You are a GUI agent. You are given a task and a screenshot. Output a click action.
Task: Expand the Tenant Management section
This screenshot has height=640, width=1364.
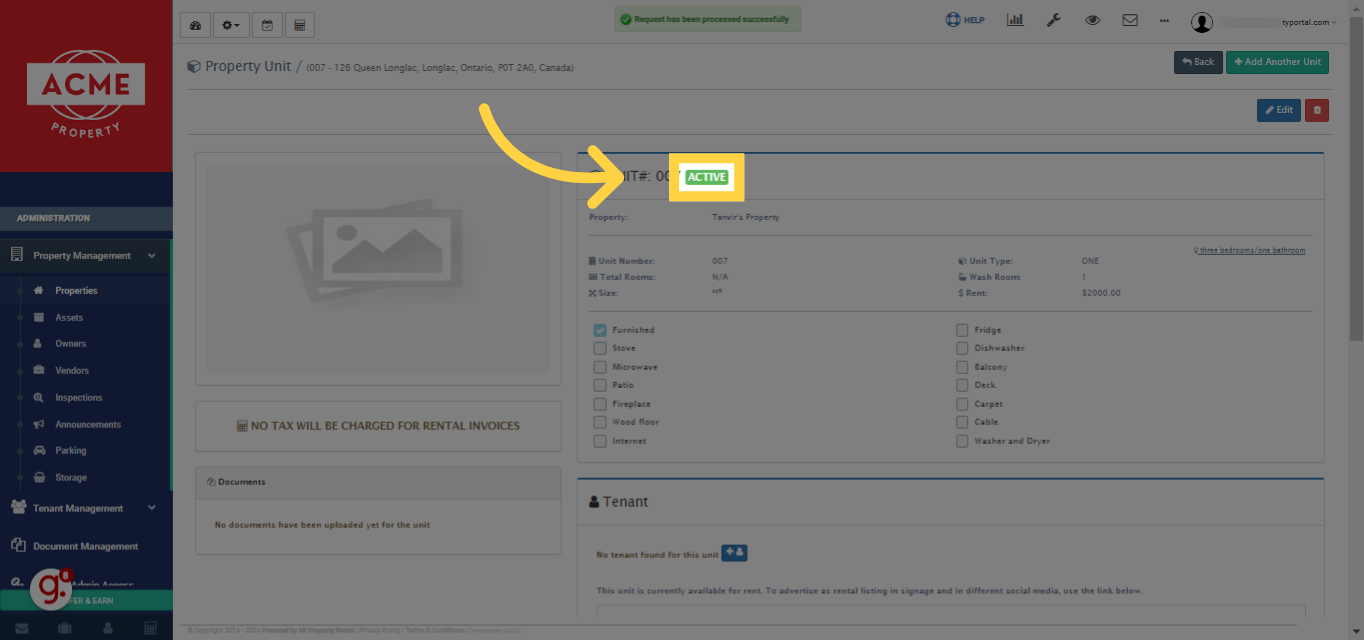85,507
